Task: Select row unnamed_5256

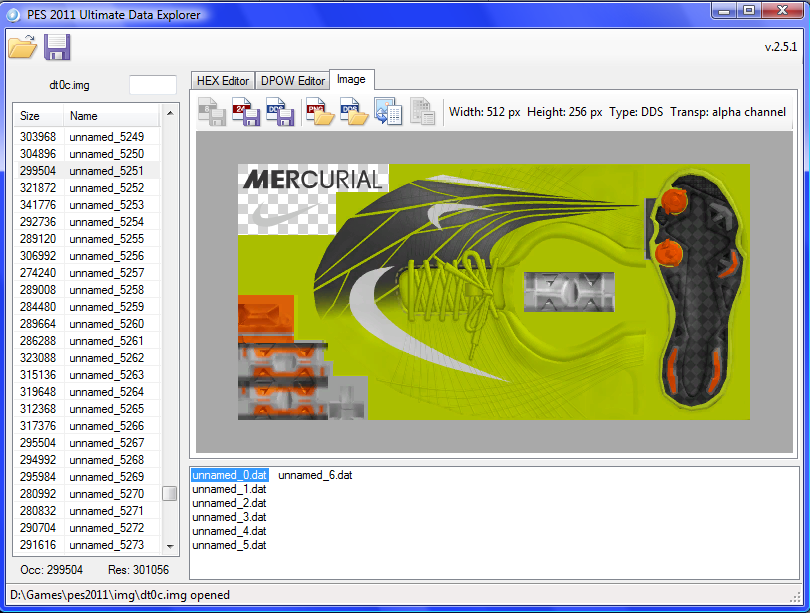Action: (87, 256)
